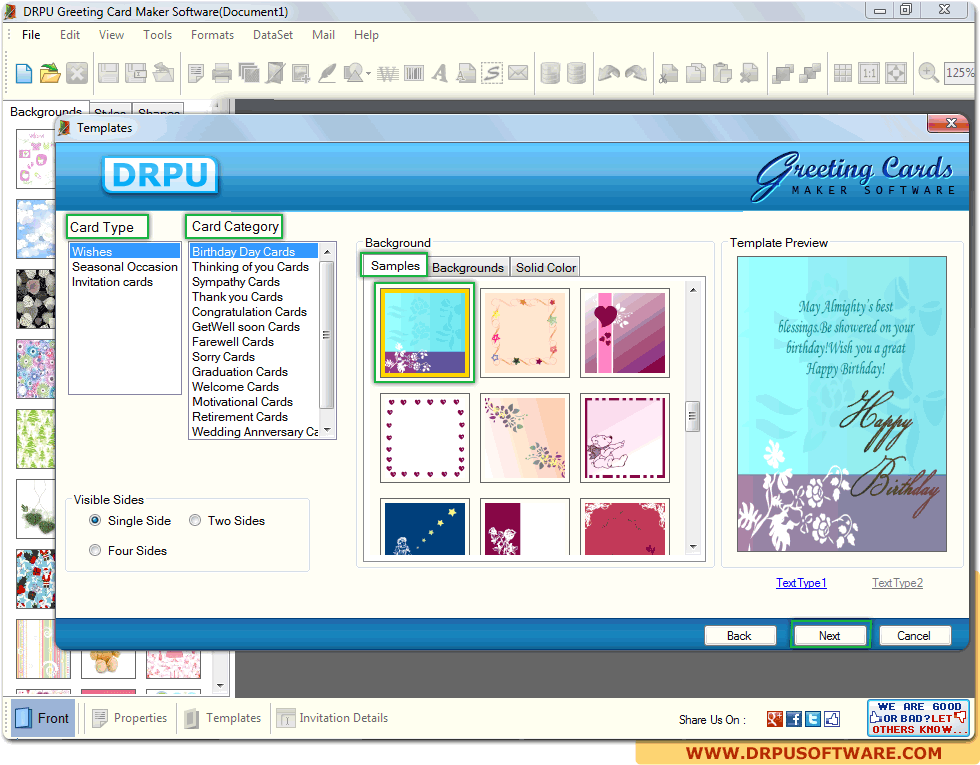Click the envelope mail icon
This screenshot has height=765, width=980.
[x=518, y=73]
